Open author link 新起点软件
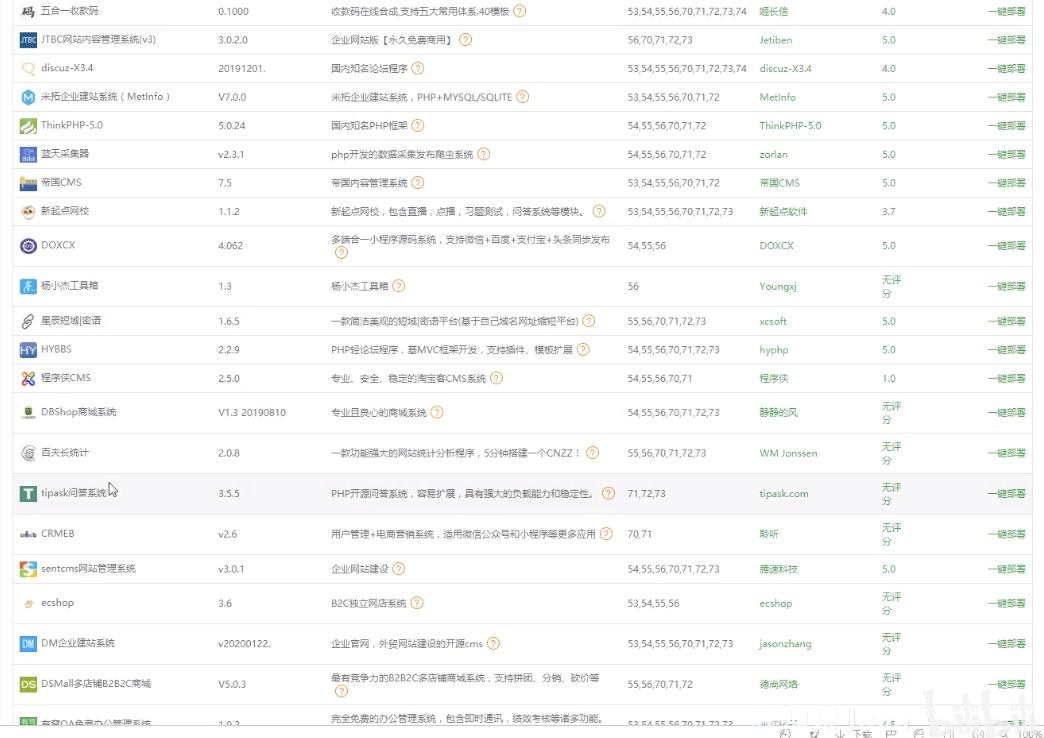 click(x=783, y=212)
